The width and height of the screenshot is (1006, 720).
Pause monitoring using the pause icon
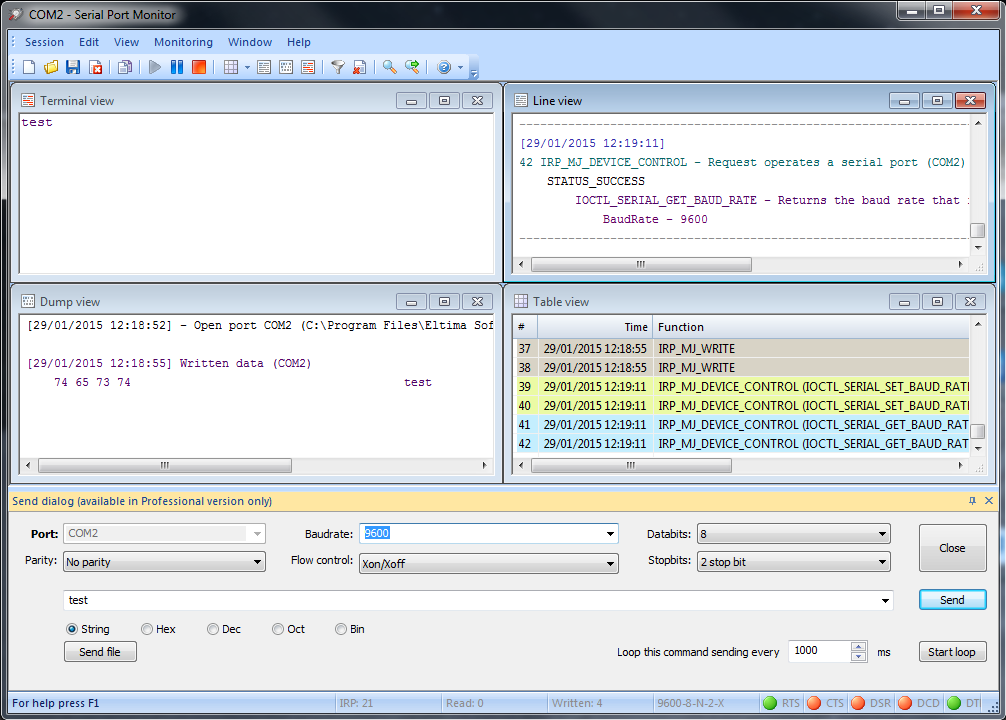click(x=176, y=67)
